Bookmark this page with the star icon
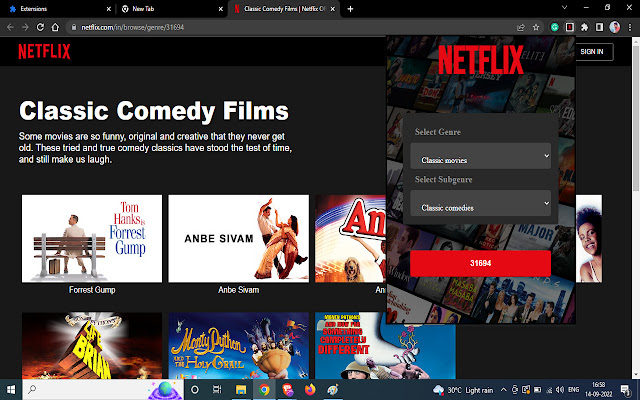Screen dimensions: 640x400 536,27
